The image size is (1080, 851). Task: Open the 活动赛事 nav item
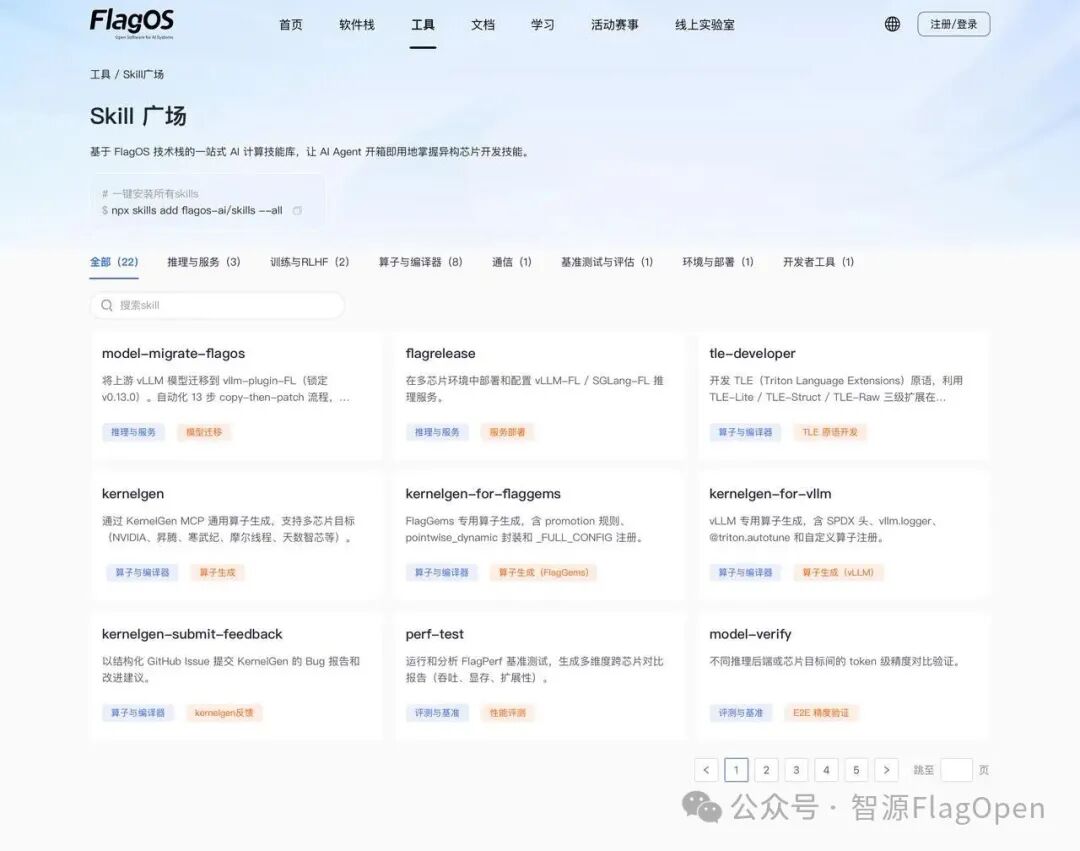point(614,25)
